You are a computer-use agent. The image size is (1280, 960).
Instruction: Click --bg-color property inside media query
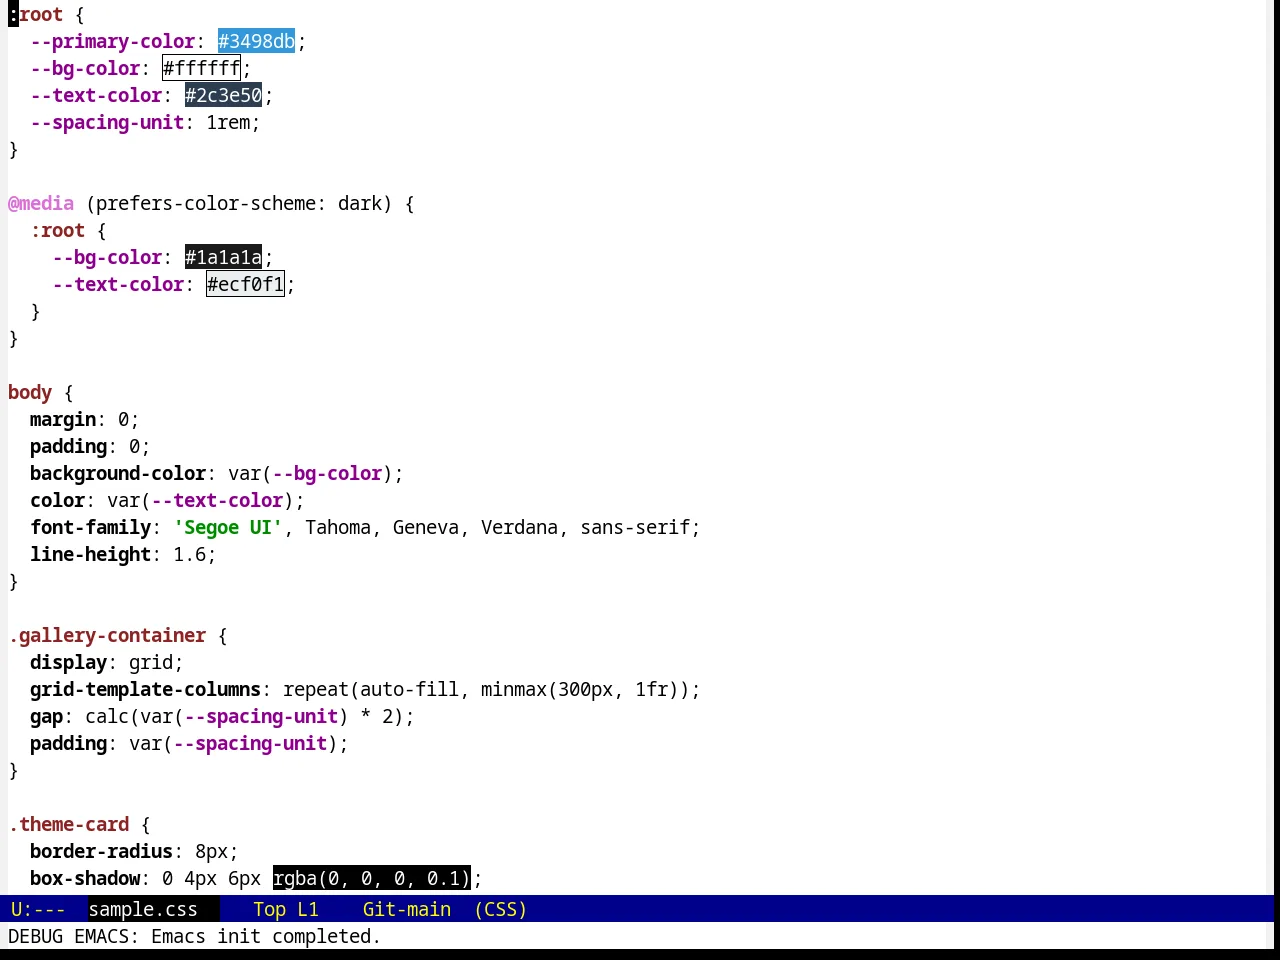[107, 257]
